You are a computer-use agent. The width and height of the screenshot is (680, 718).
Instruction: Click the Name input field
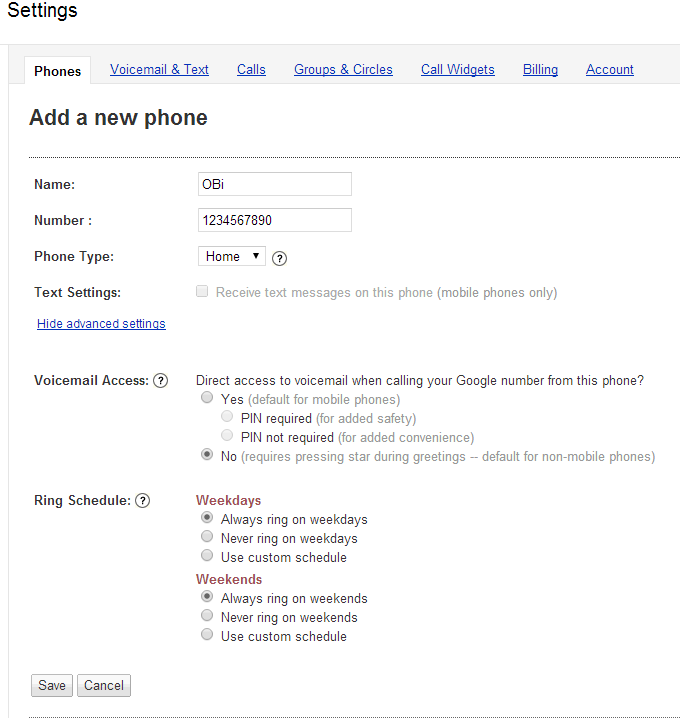coord(275,184)
